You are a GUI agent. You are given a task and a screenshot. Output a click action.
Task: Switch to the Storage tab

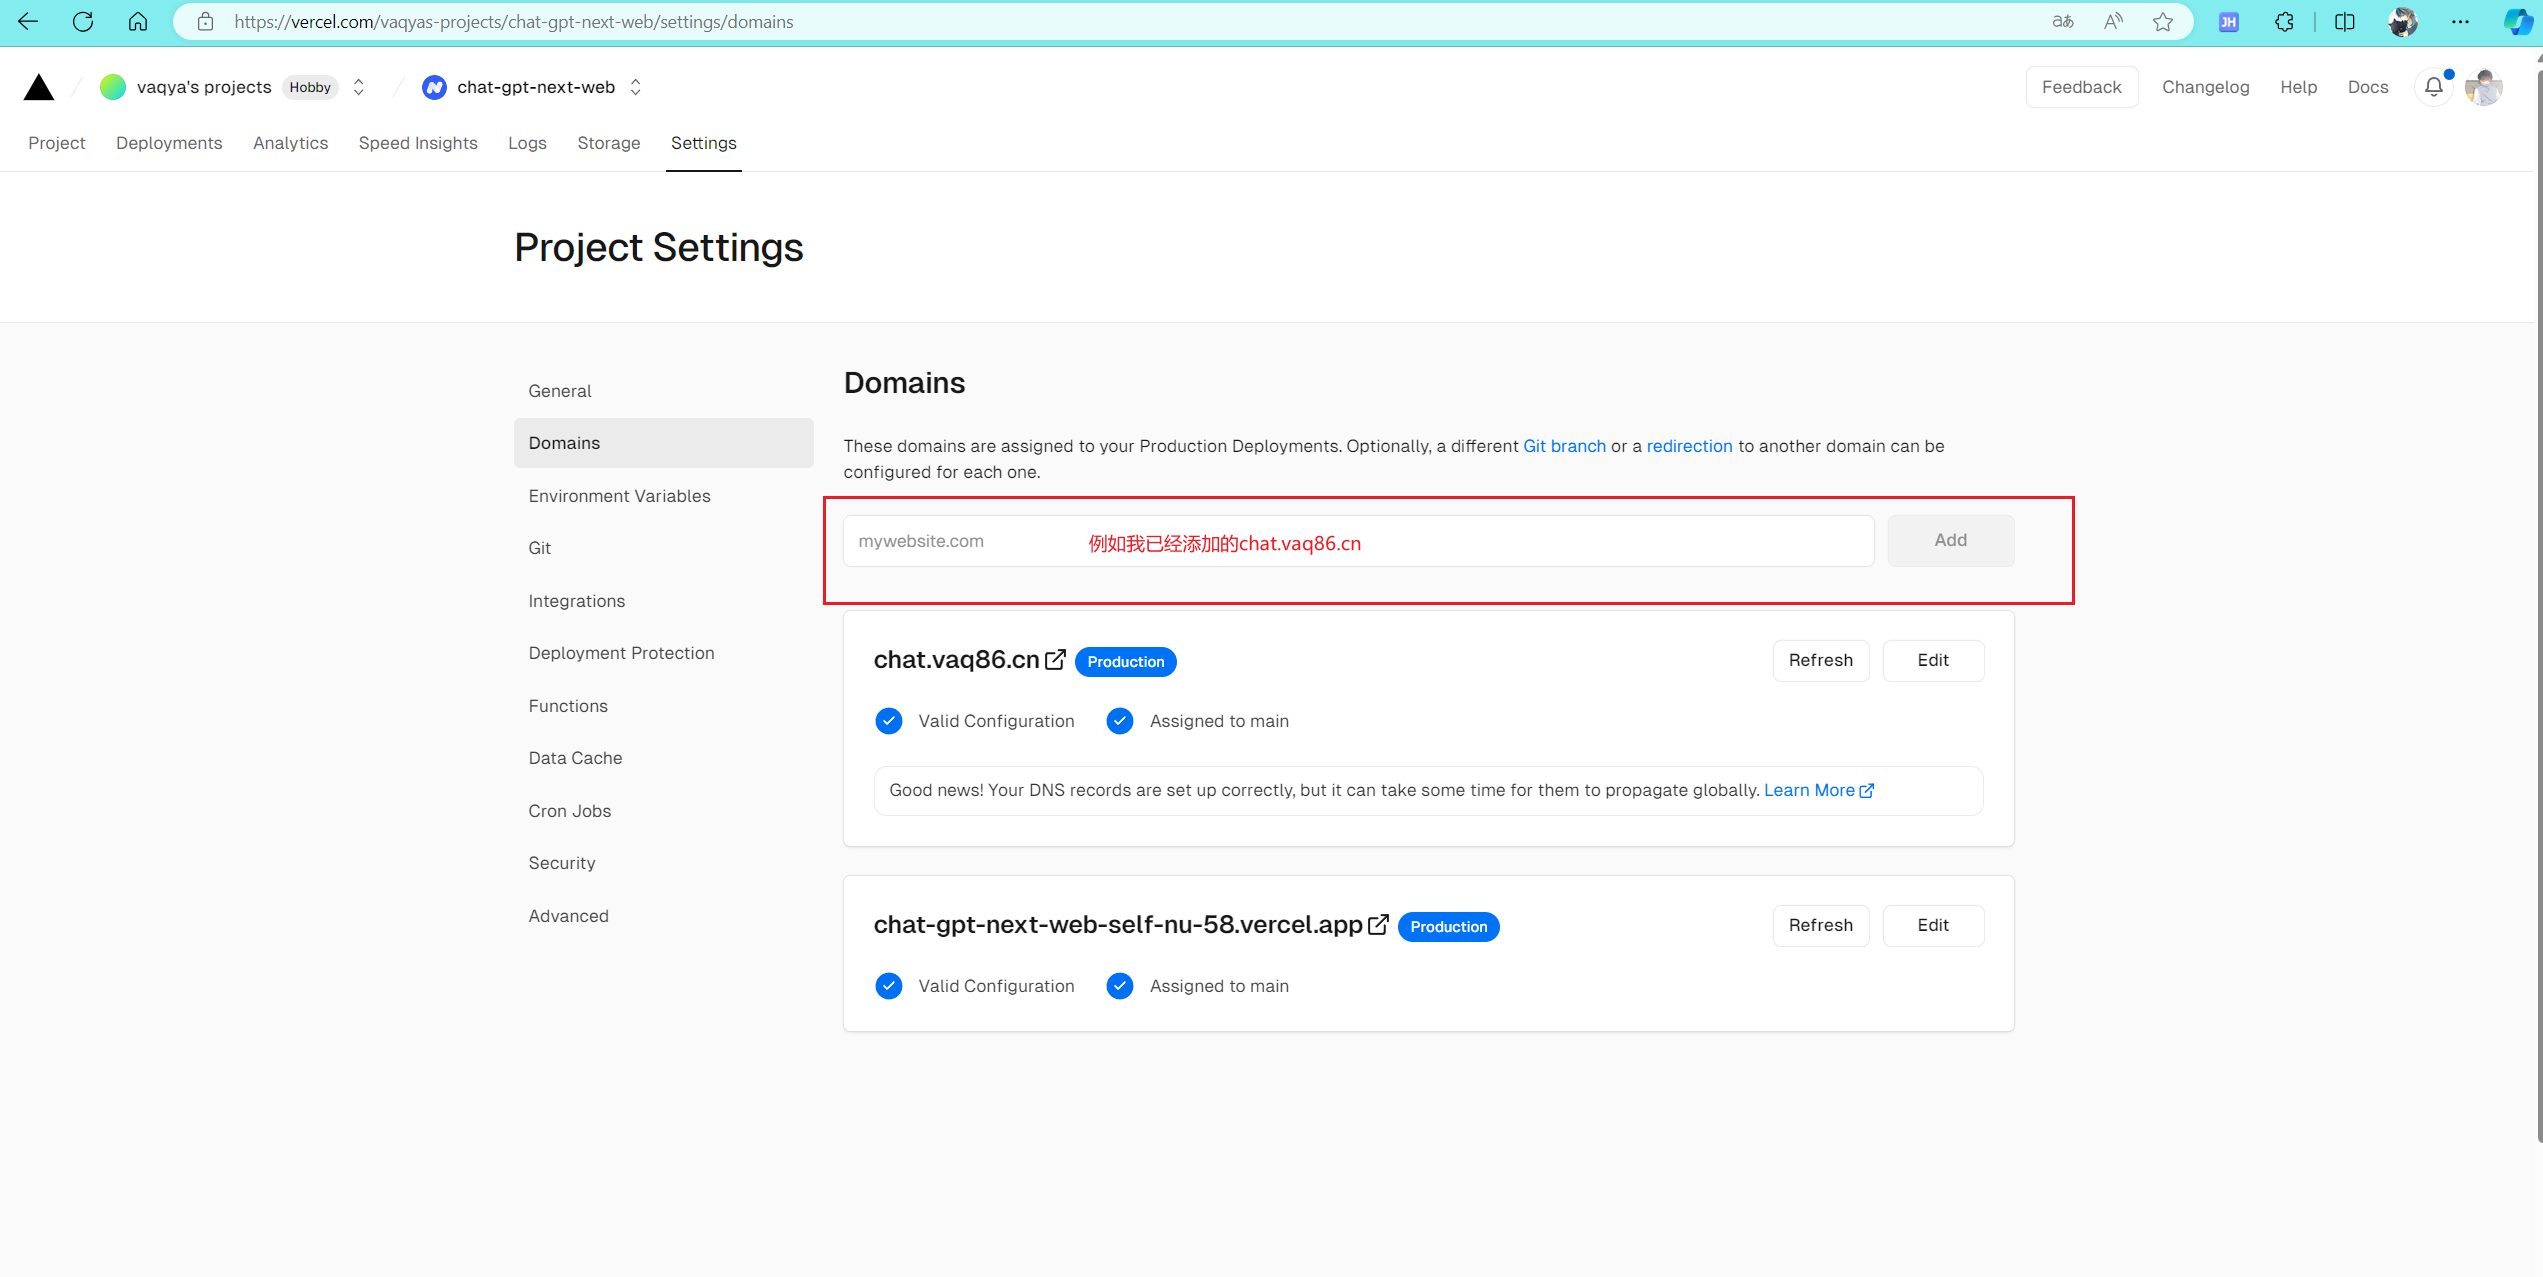coord(609,143)
